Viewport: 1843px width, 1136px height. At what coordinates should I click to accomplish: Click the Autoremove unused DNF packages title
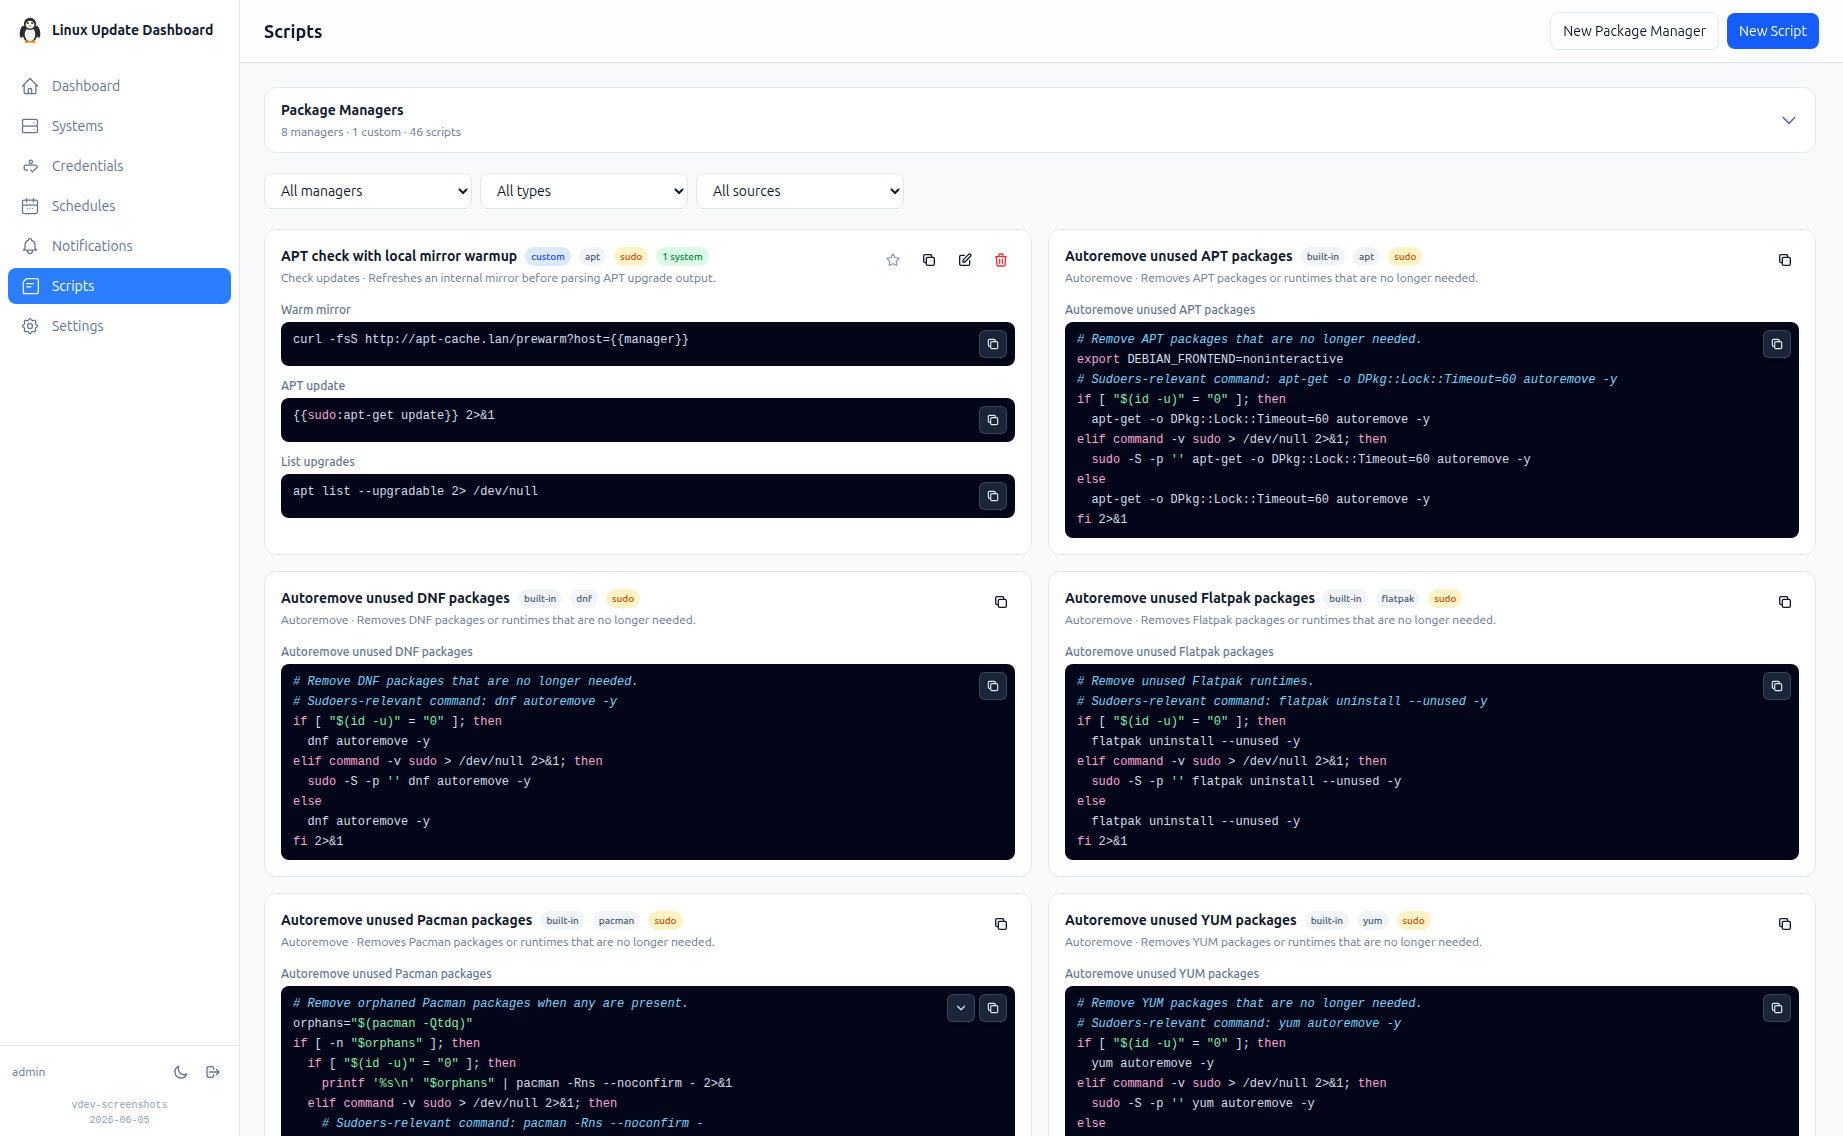[x=395, y=598]
